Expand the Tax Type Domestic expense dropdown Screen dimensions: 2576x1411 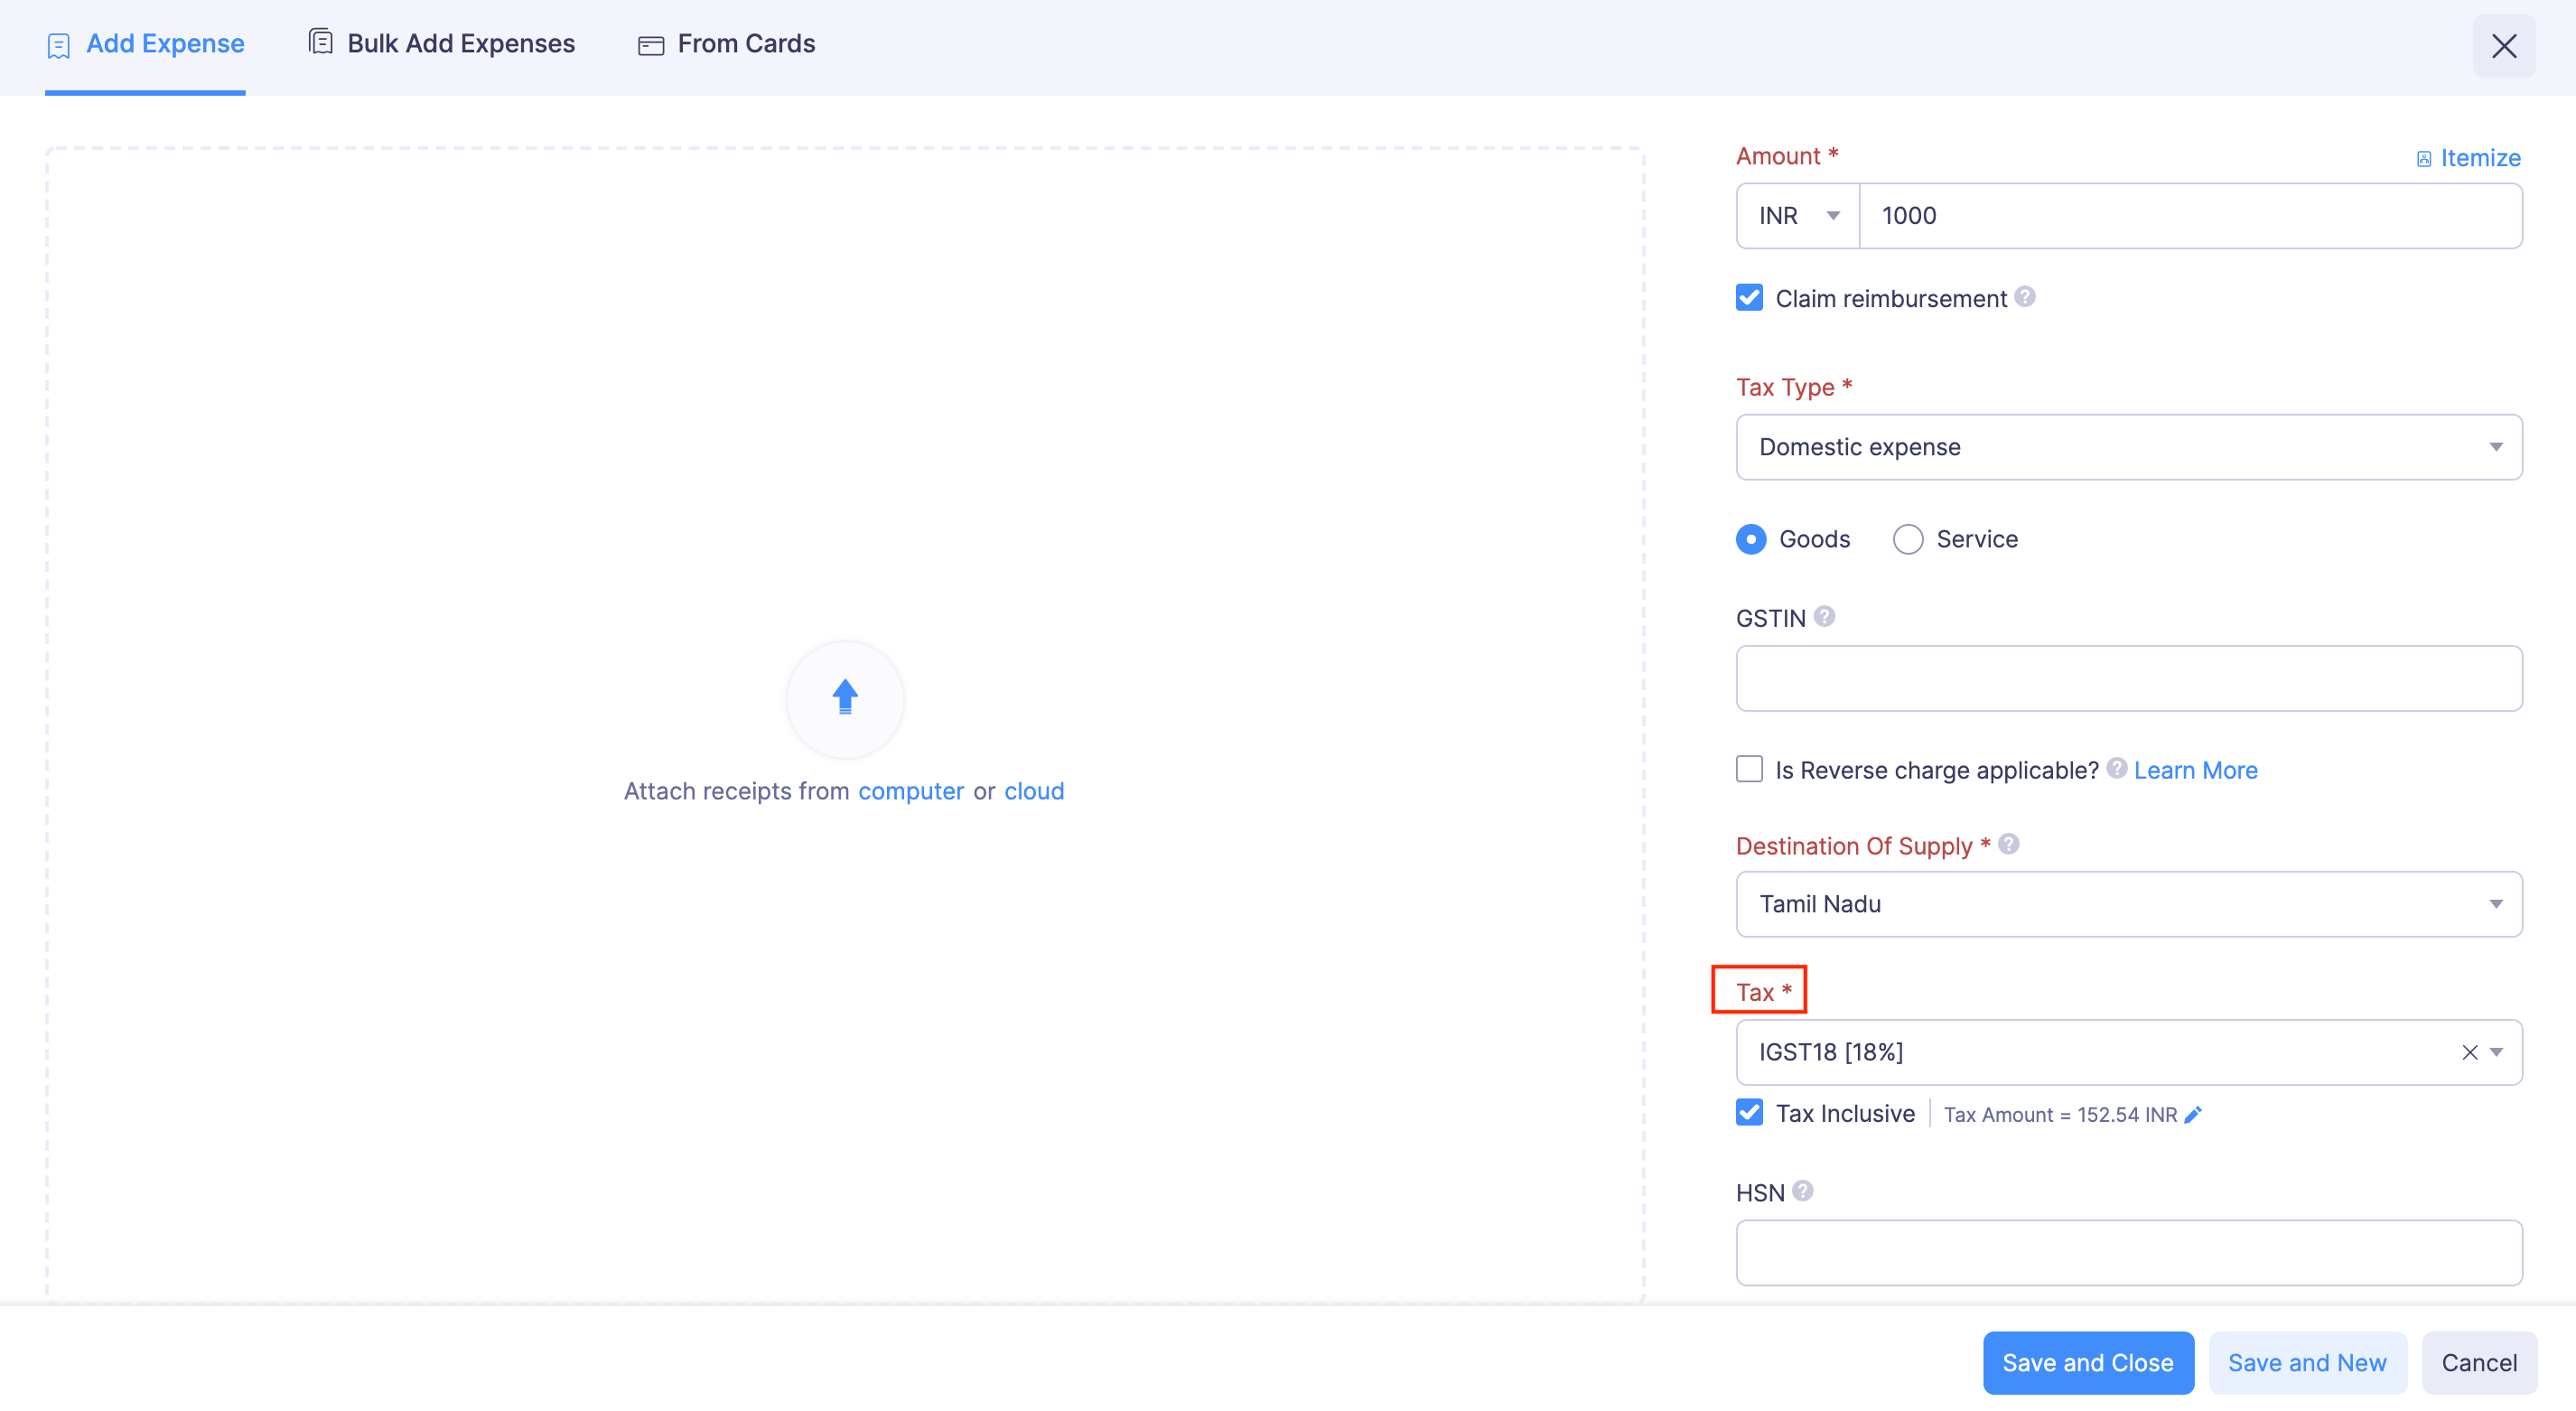point(2128,447)
